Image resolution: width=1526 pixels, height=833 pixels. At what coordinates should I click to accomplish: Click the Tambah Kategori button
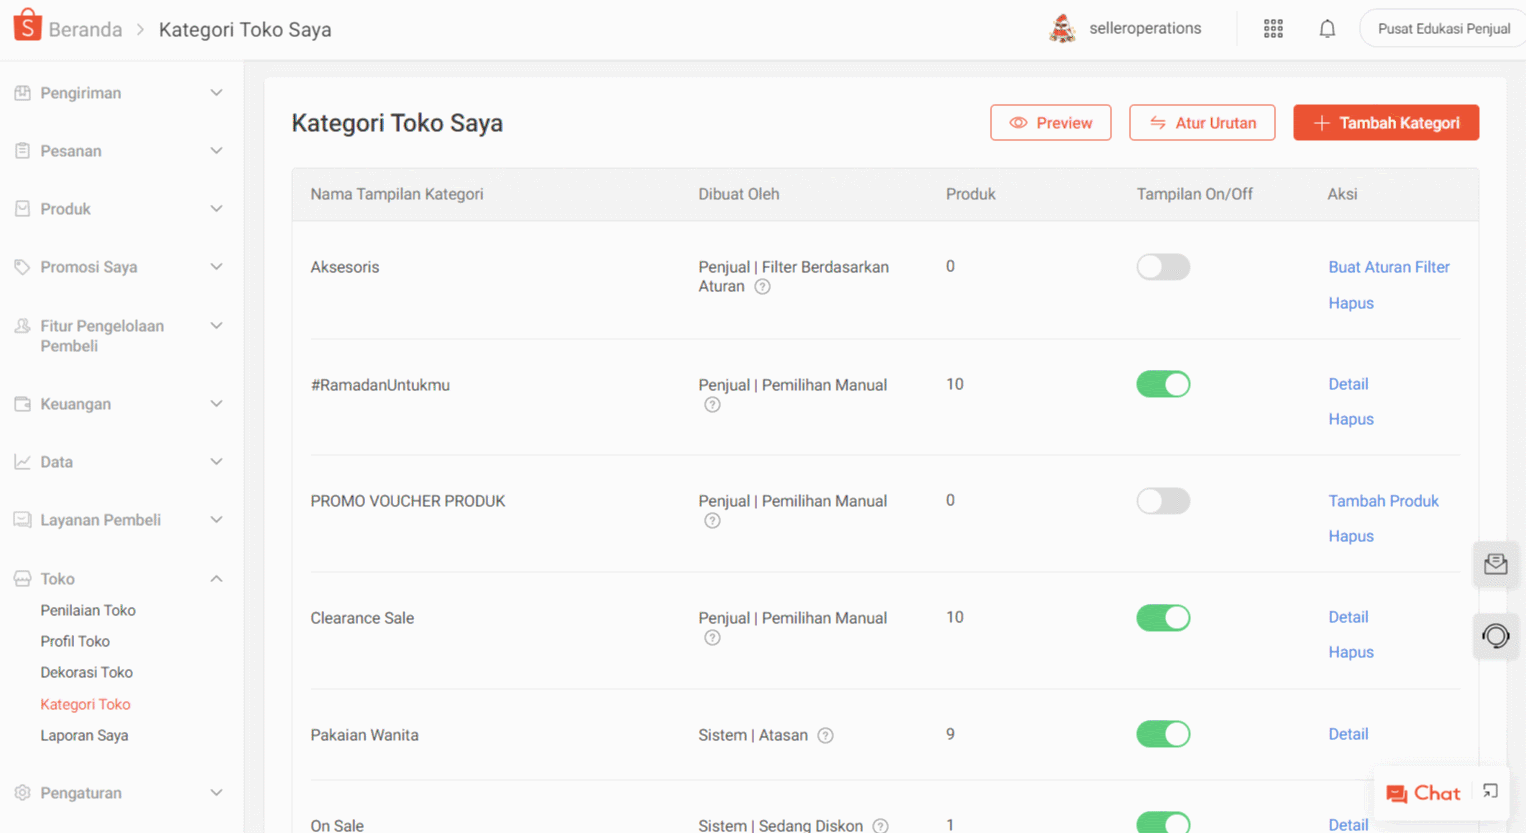(1385, 123)
